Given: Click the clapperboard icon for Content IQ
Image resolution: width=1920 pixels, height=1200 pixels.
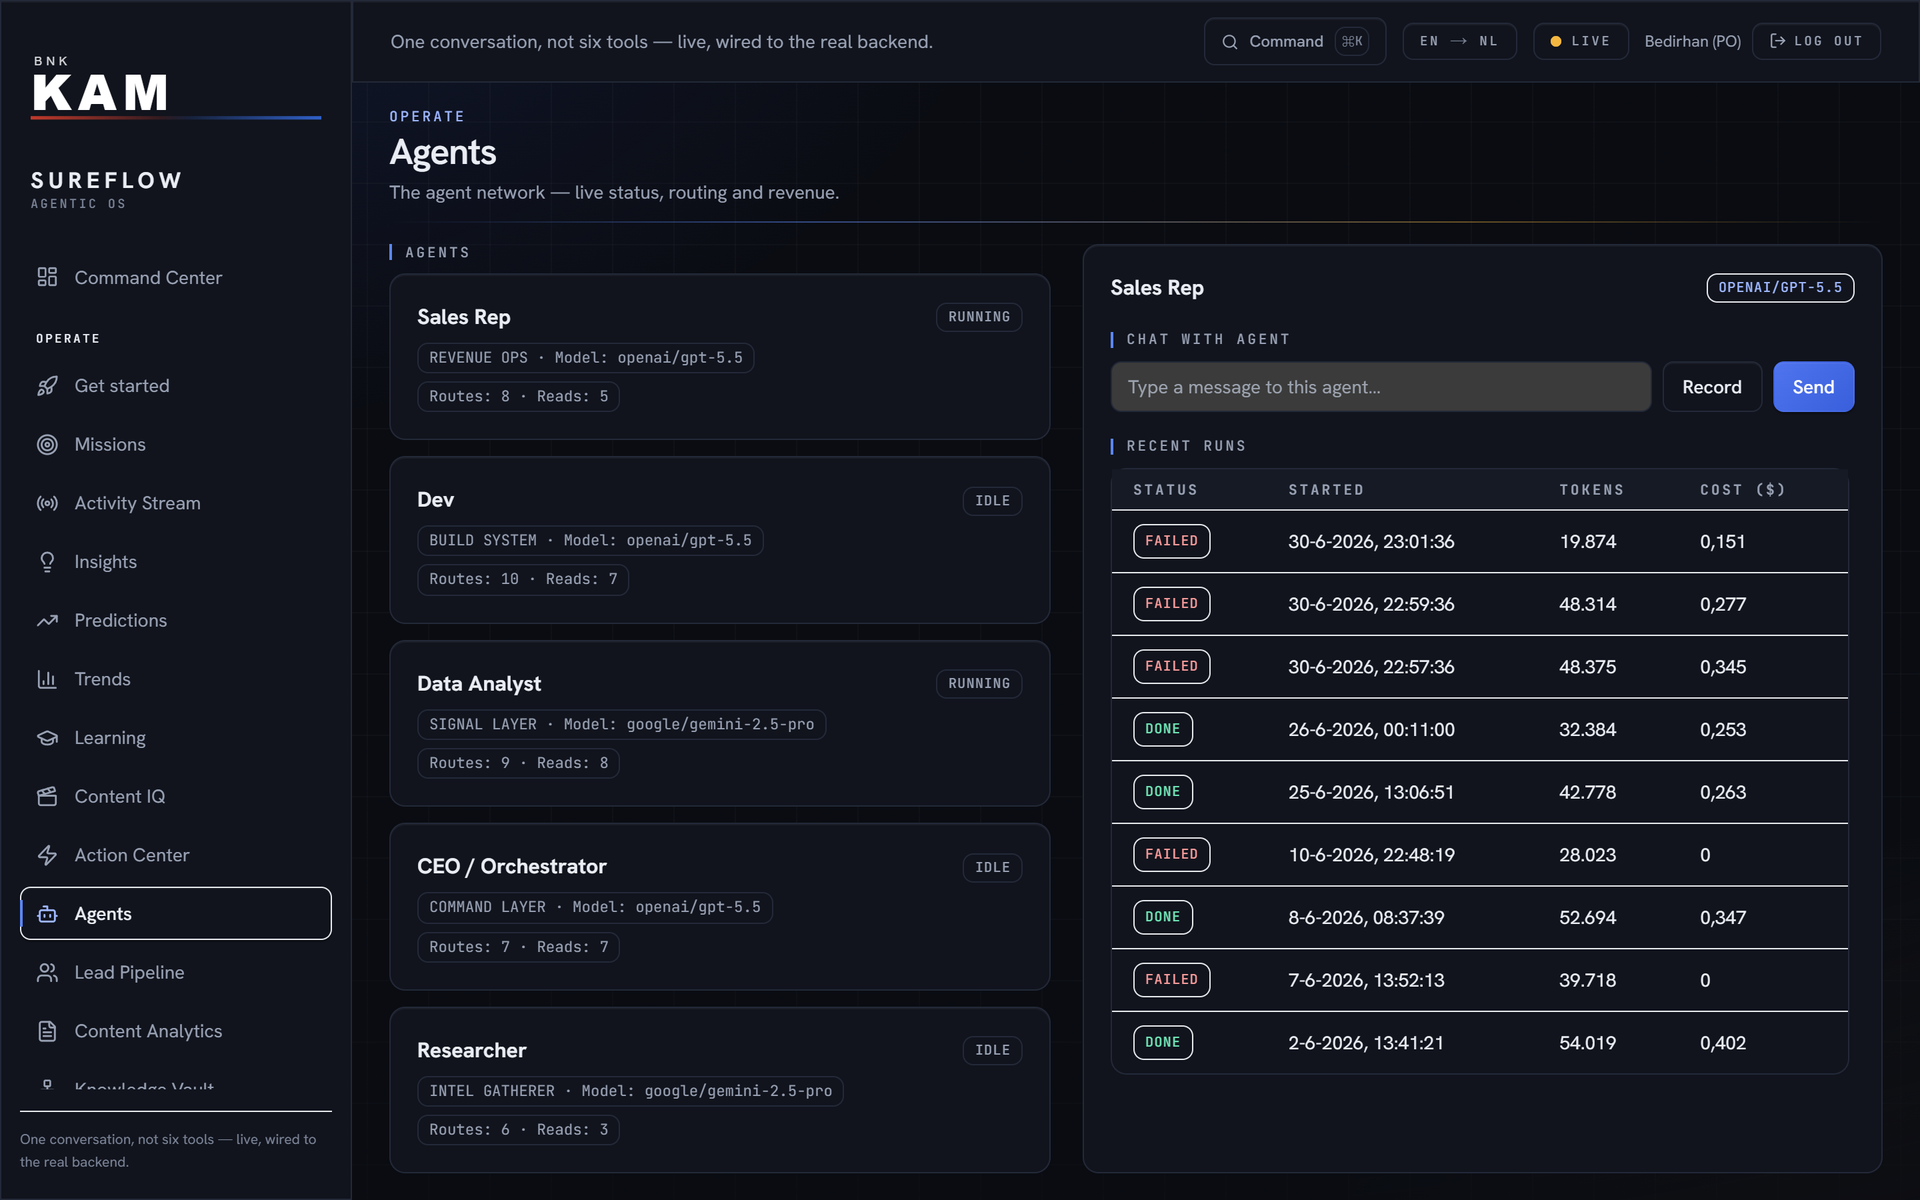Looking at the screenshot, I should click(x=47, y=797).
